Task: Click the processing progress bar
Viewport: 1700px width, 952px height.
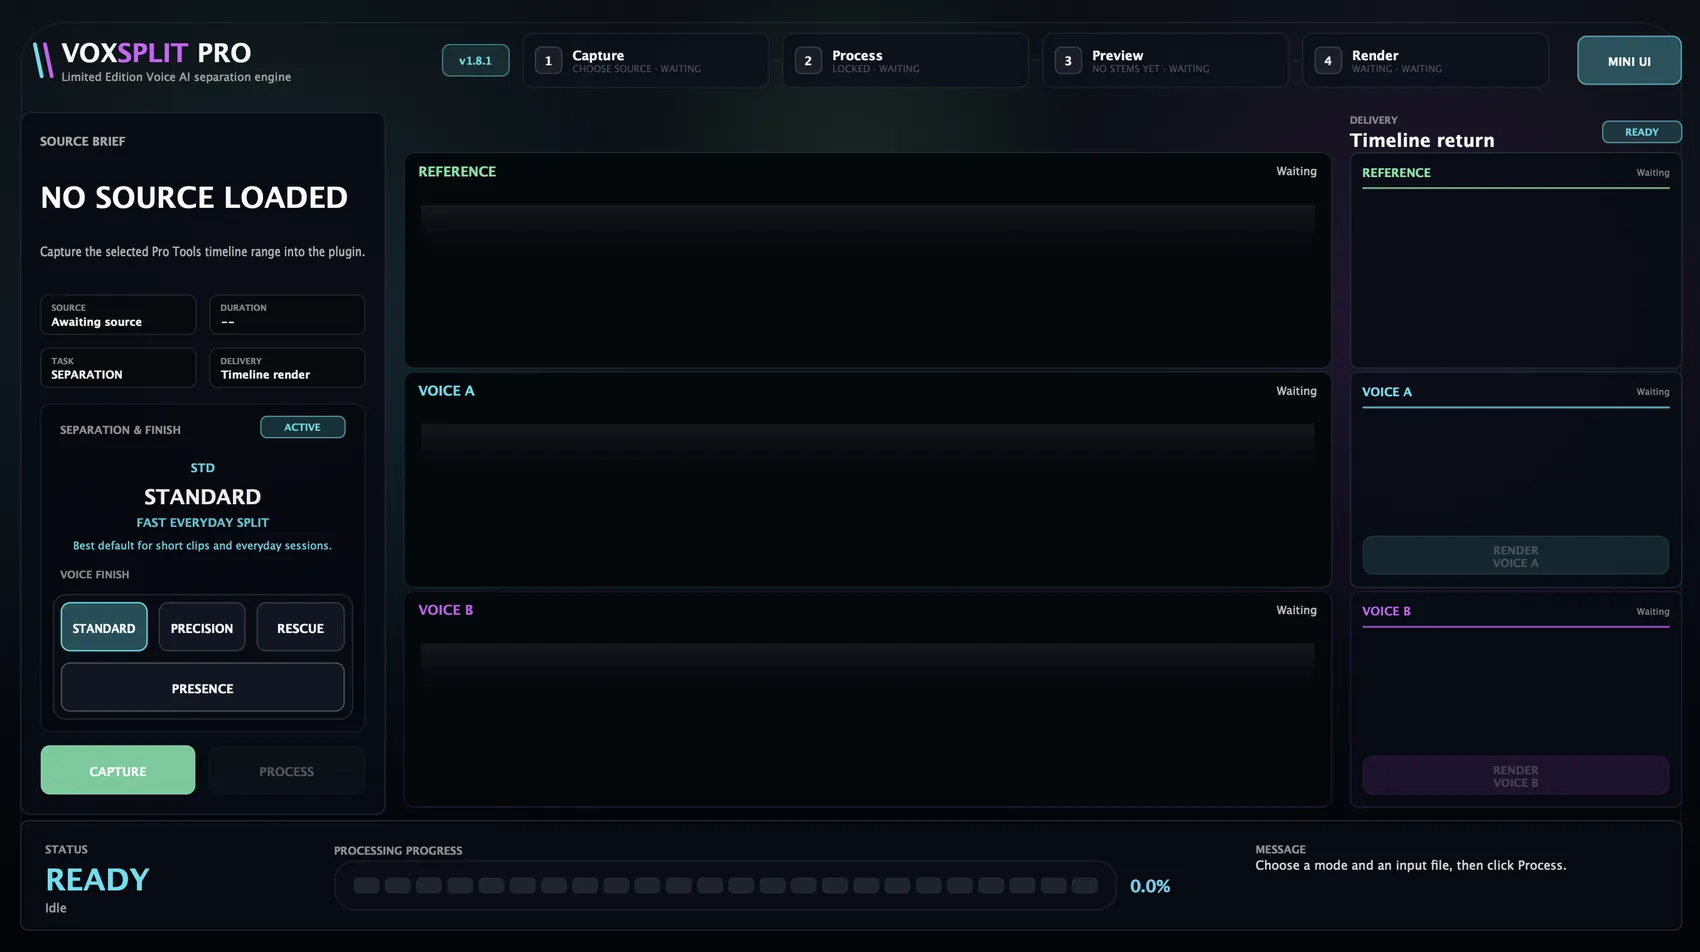Action: (x=725, y=886)
